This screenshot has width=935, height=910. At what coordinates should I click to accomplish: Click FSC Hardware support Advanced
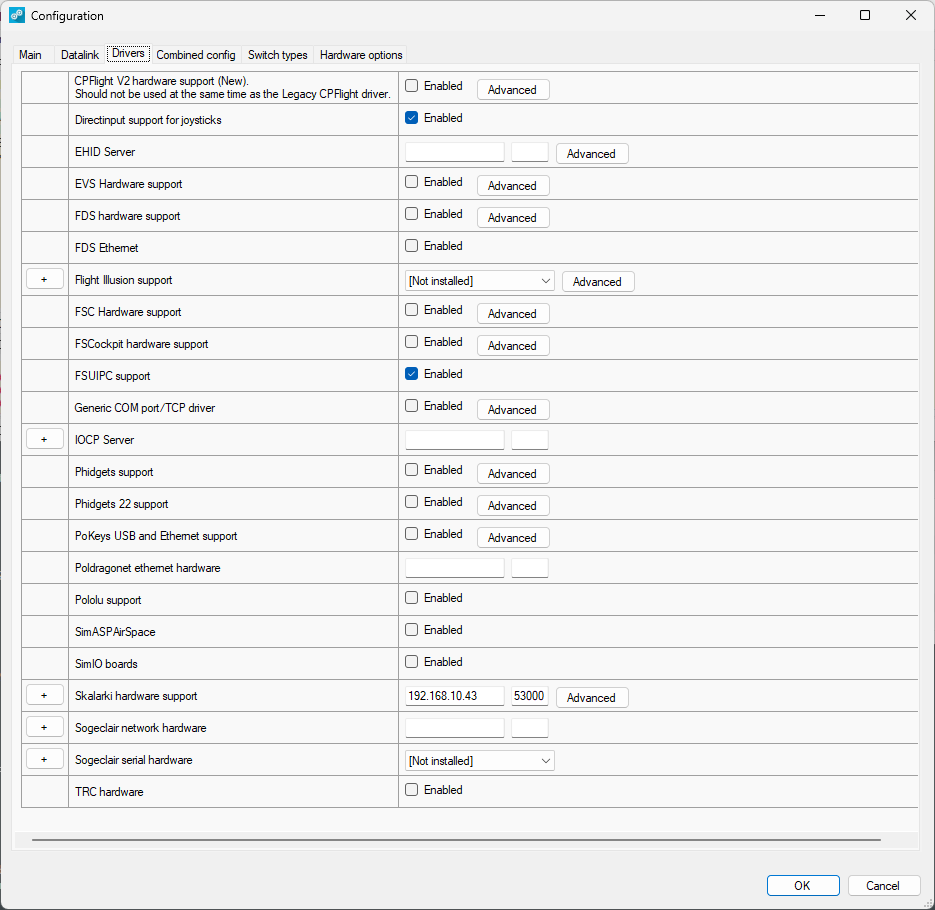point(513,314)
